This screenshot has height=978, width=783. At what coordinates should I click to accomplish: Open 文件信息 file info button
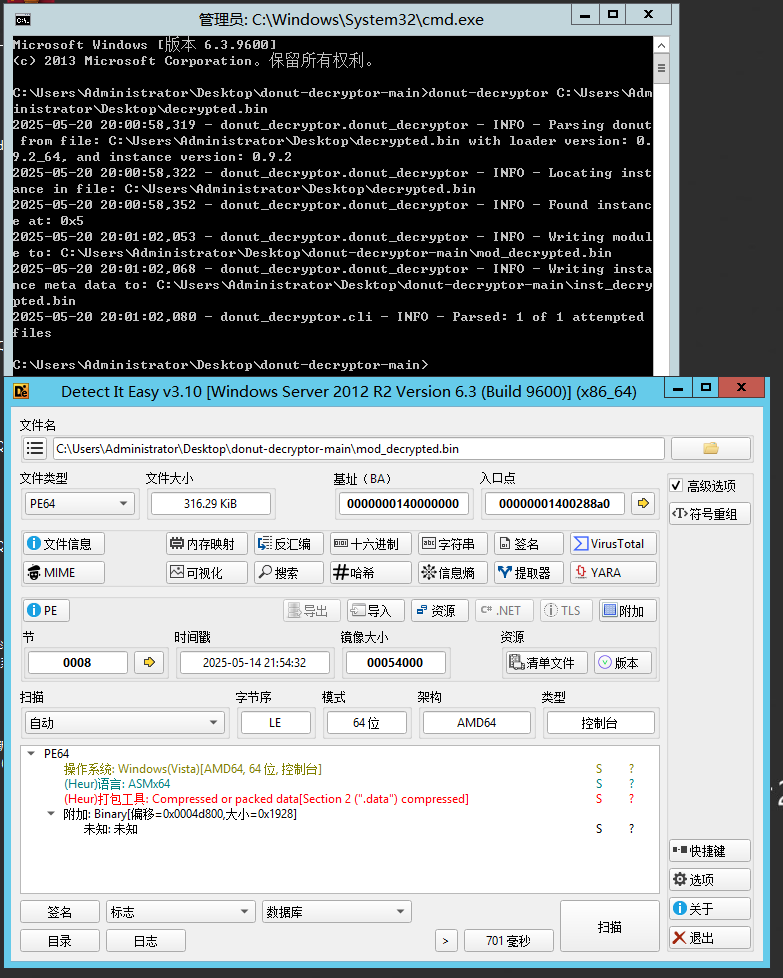pos(64,544)
